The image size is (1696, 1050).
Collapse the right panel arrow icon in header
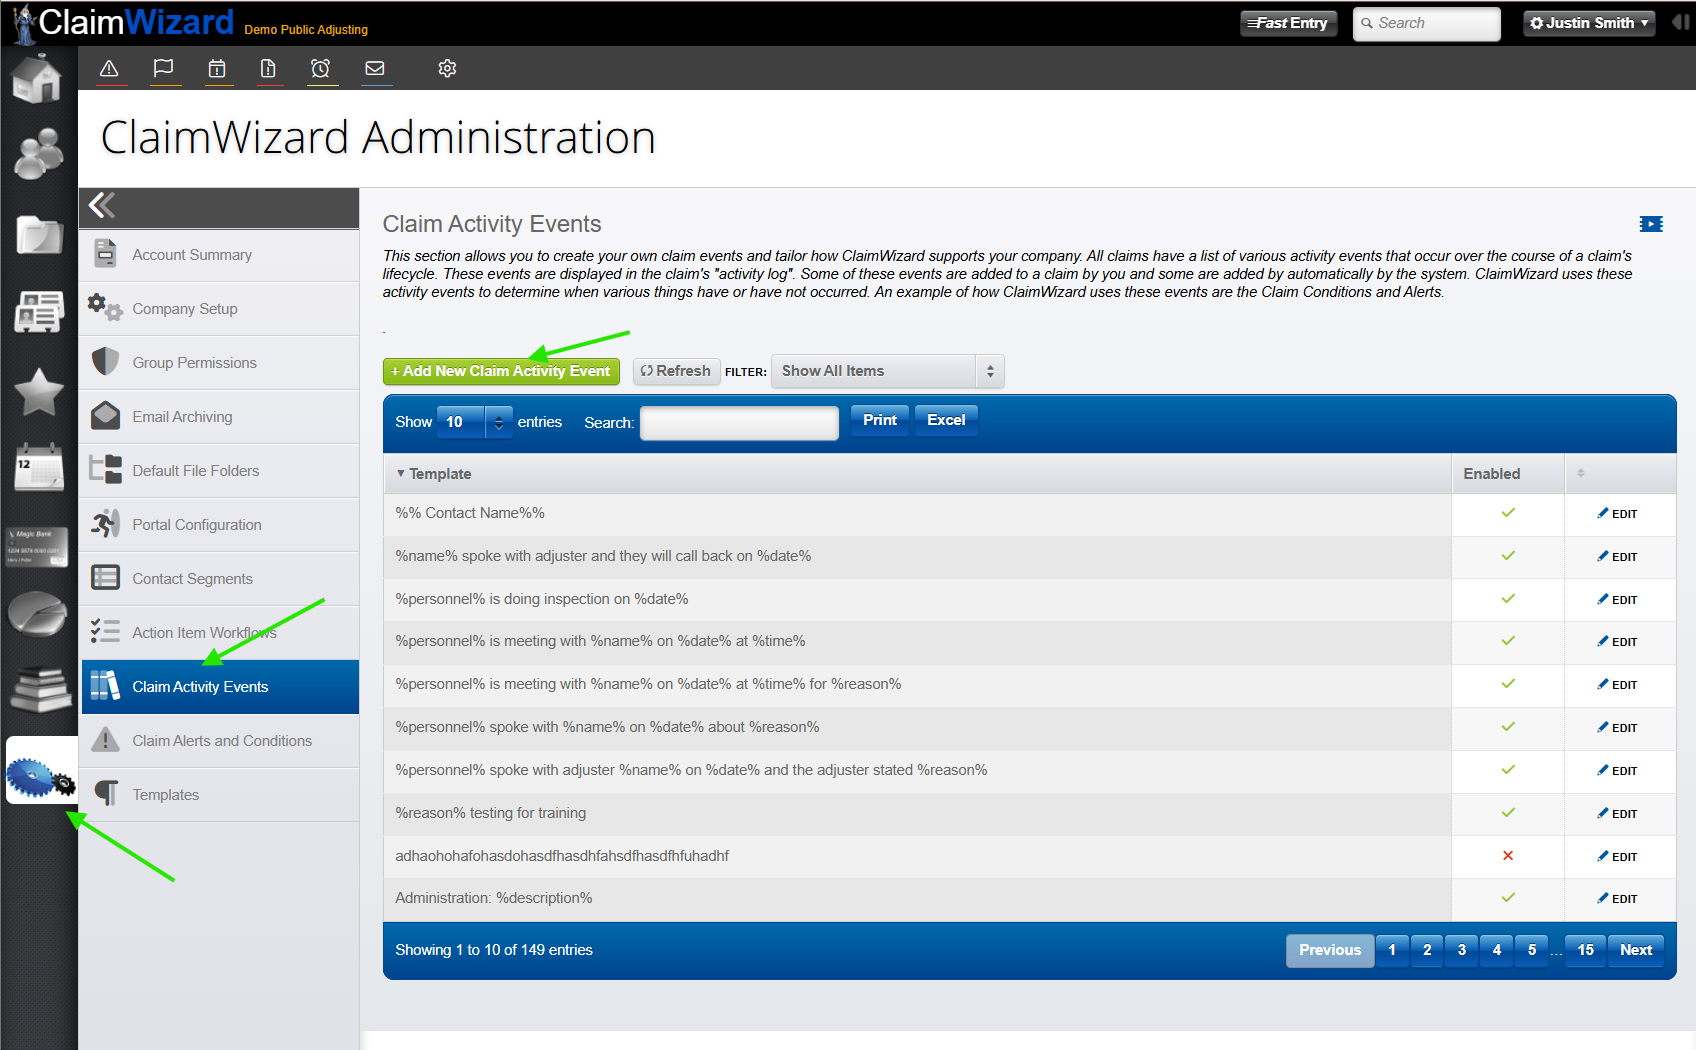[x=1681, y=22]
